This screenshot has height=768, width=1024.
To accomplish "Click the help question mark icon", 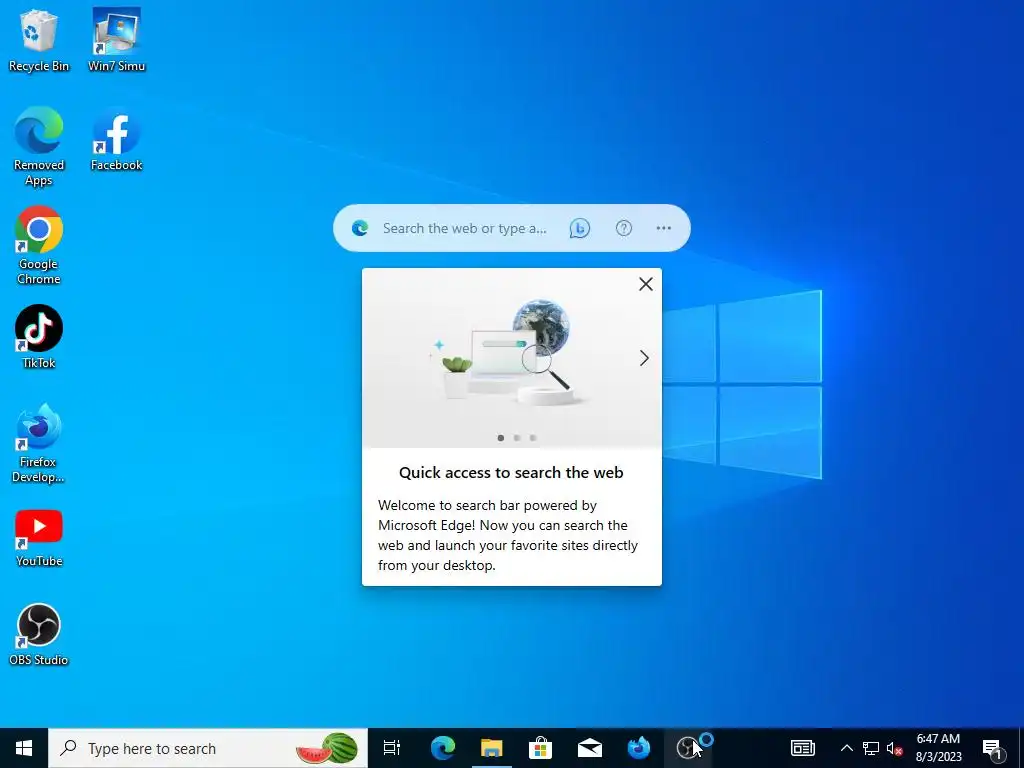I will [624, 228].
